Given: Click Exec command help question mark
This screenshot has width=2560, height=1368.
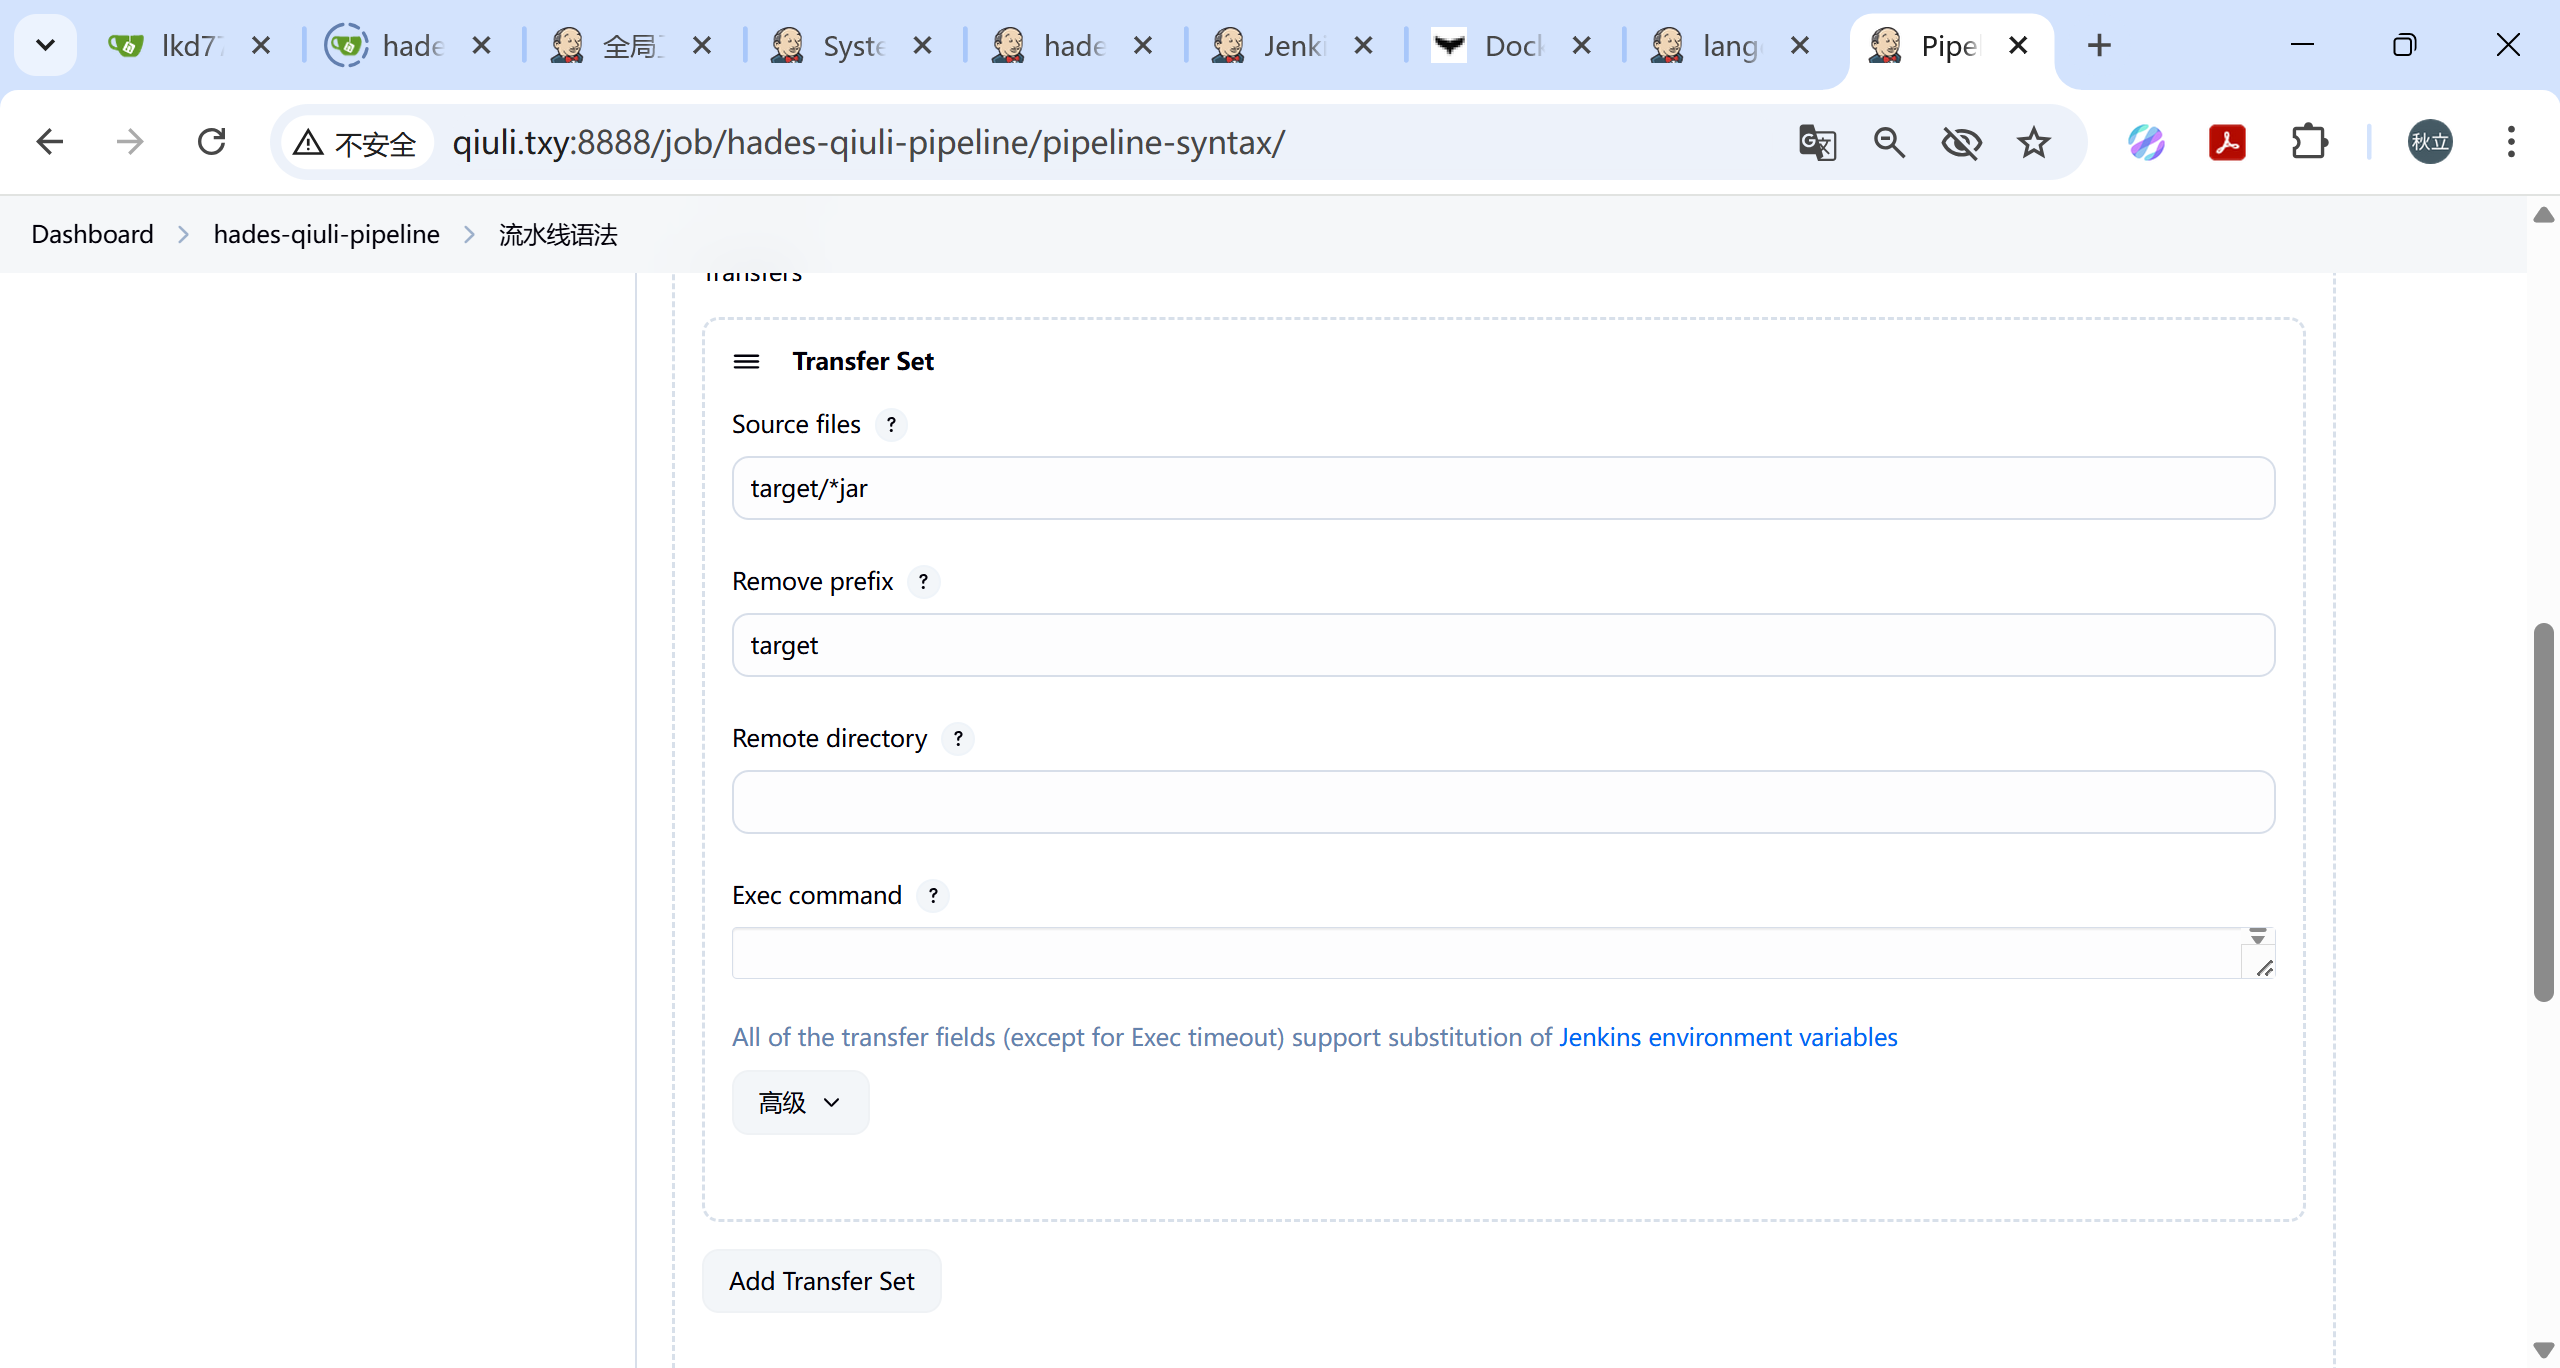Looking at the screenshot, I should point(933,896).
